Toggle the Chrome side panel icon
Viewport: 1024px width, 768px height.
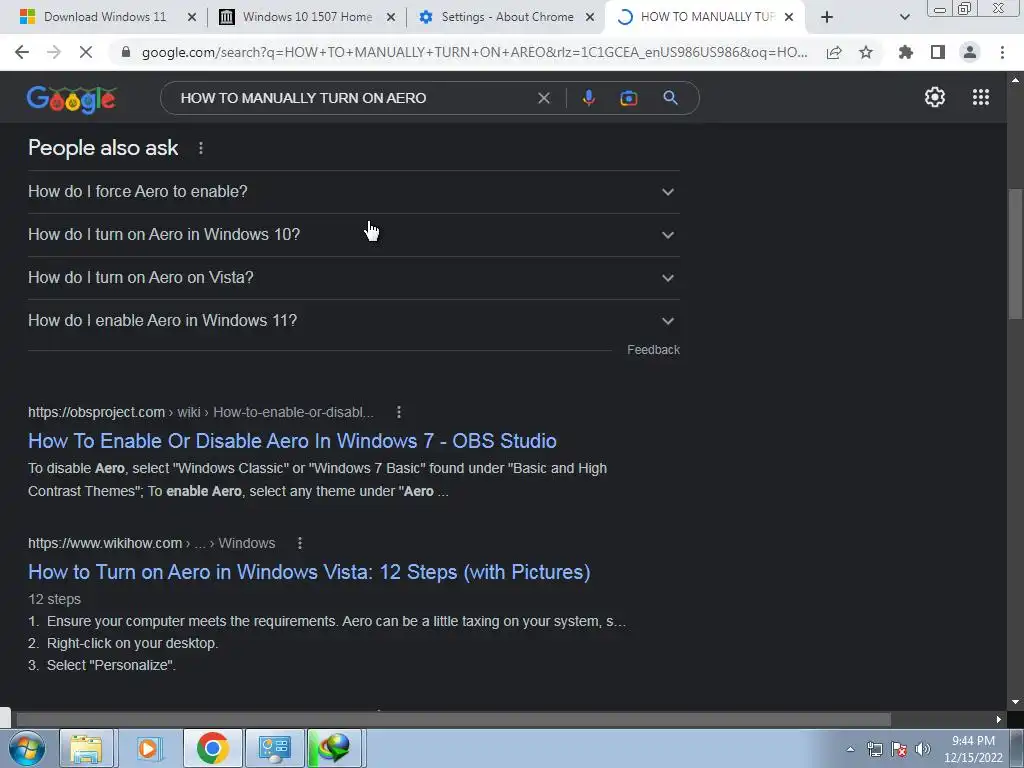pos(938,52)
